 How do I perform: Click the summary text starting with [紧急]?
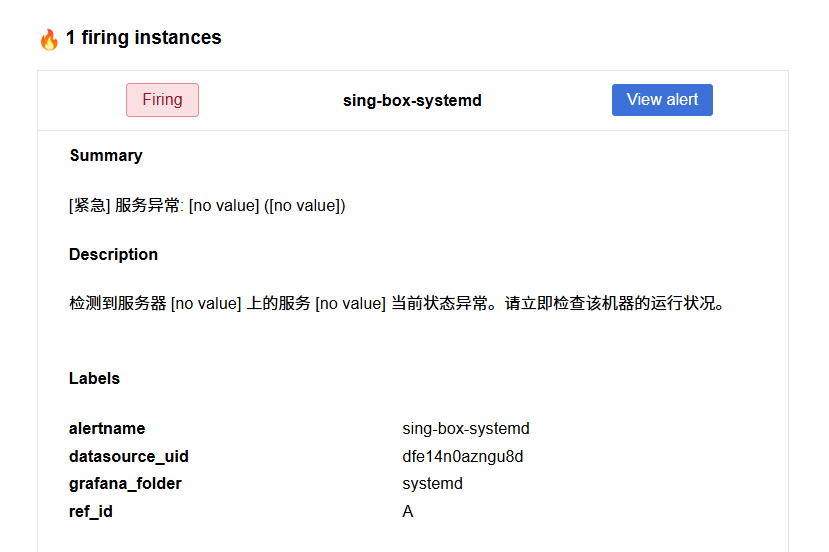pyautogui.click(x=207, y=206)
